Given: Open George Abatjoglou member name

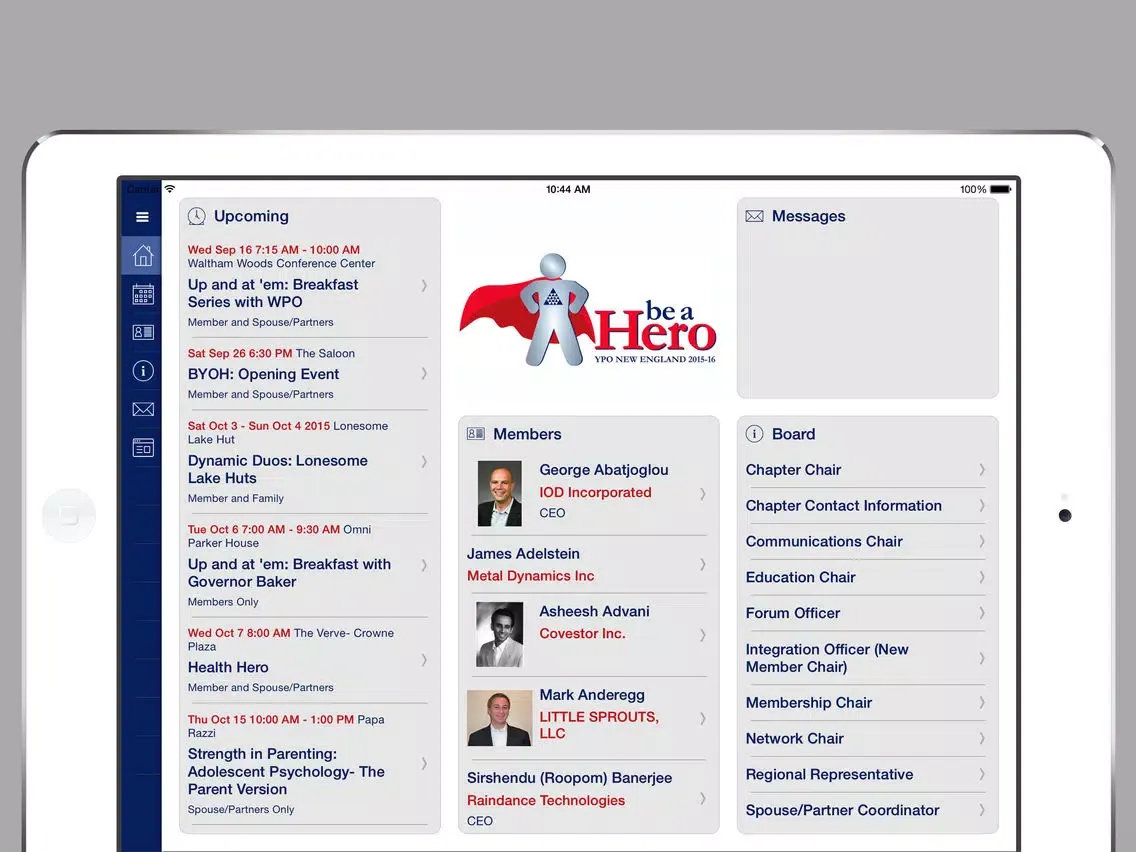Looking at the screenshot, I should tap(604, 469).
